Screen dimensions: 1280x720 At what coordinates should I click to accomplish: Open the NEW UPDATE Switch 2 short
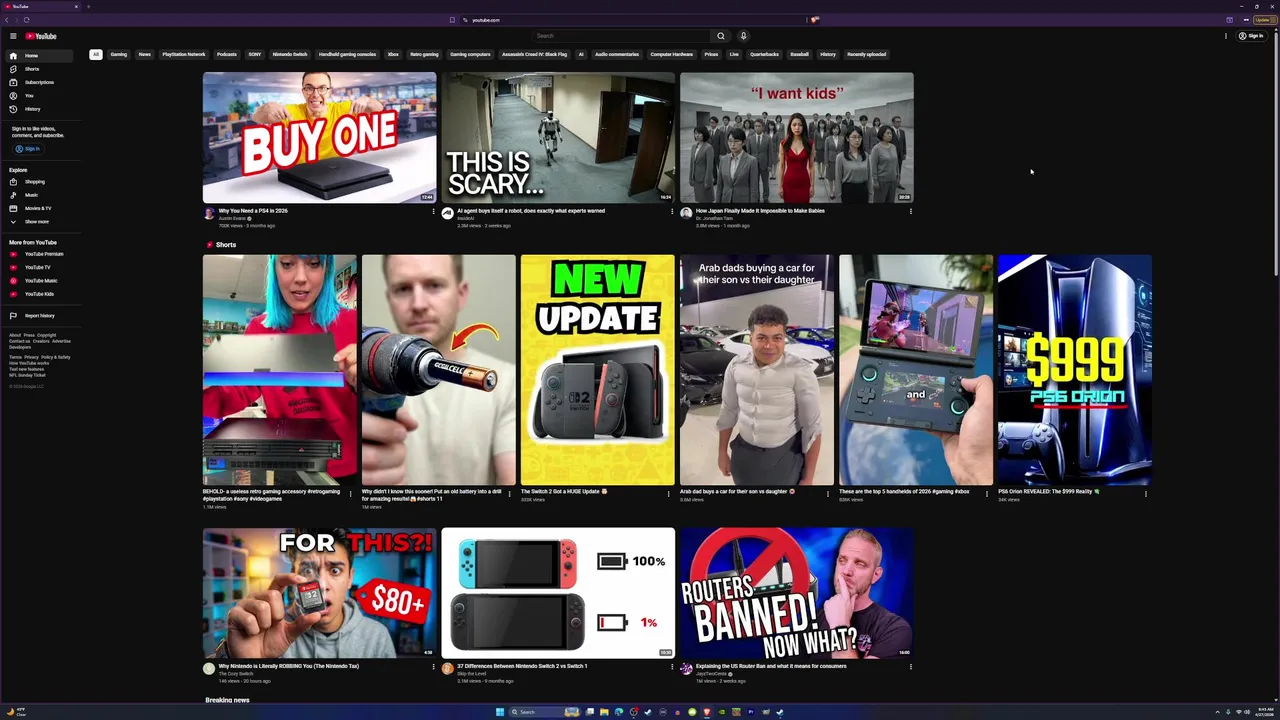click(x=598, y=370)
